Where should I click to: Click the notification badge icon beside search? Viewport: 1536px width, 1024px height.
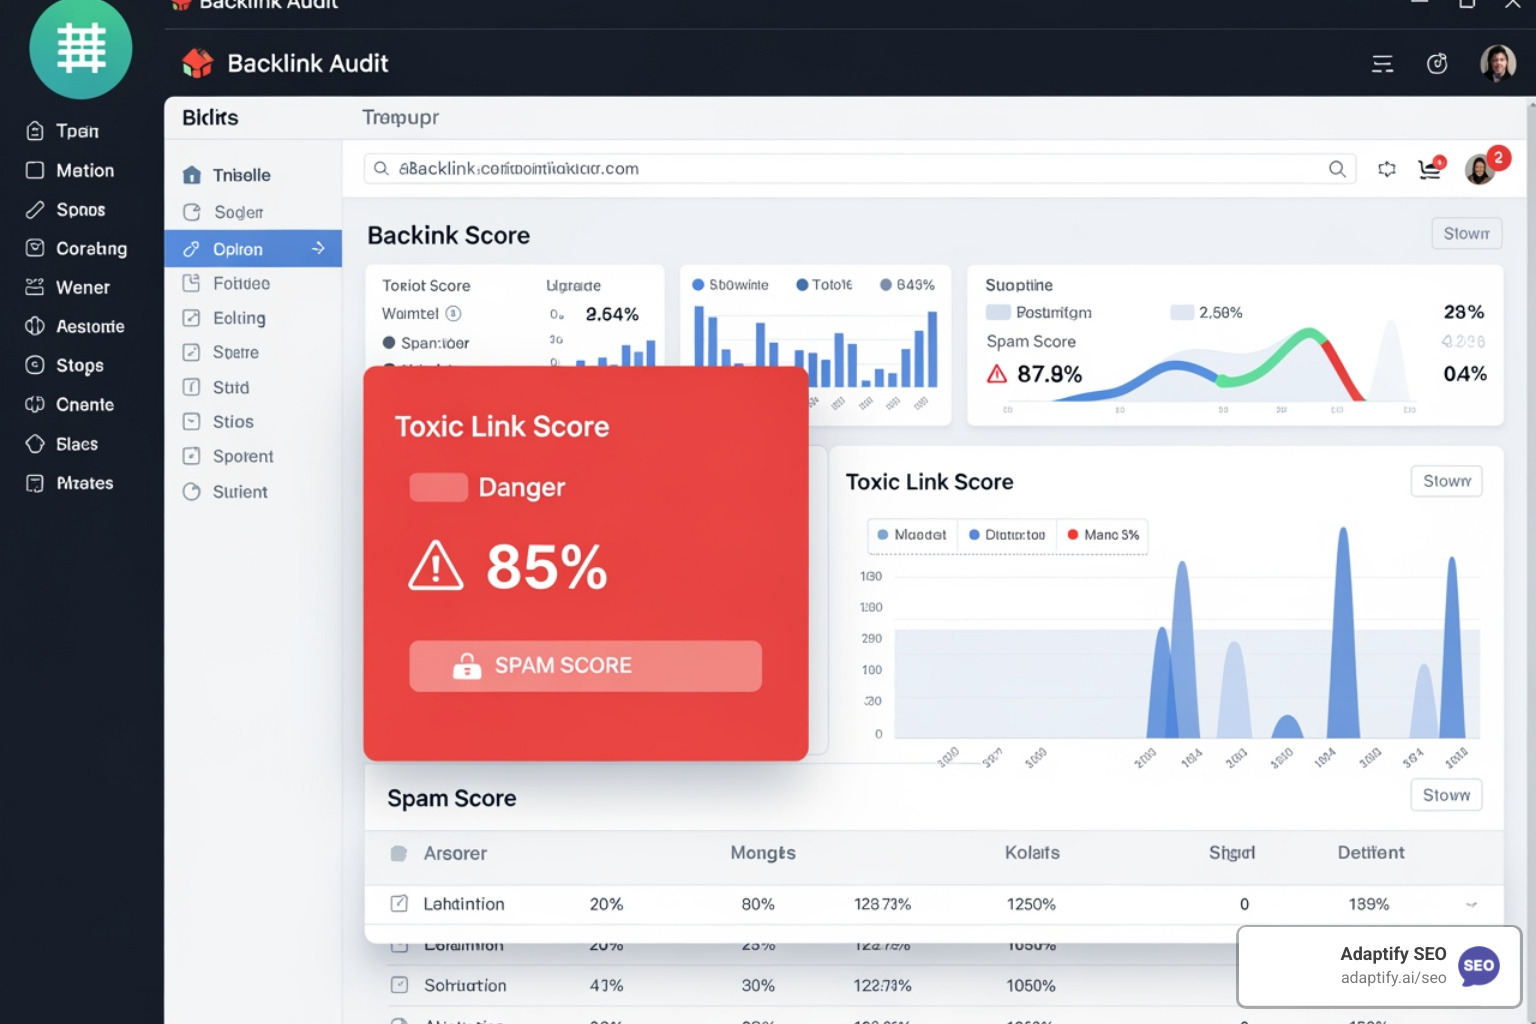click(x=1387, y=169)
